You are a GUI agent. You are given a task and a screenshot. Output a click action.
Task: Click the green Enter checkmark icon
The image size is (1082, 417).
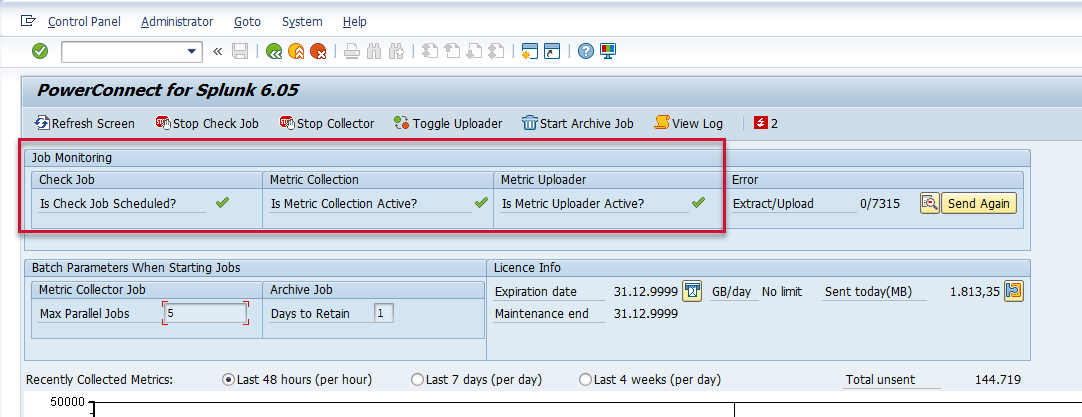click(x=40, y=51)
